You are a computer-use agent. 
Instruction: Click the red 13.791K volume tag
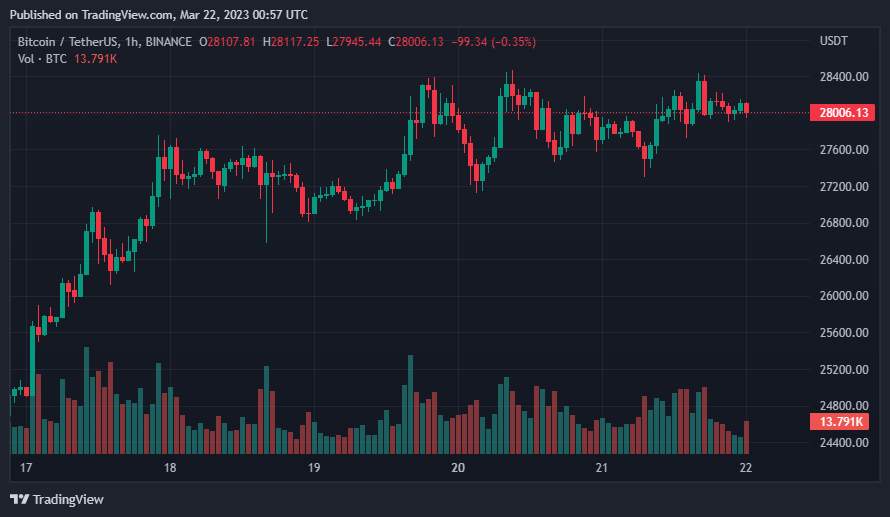839,422
